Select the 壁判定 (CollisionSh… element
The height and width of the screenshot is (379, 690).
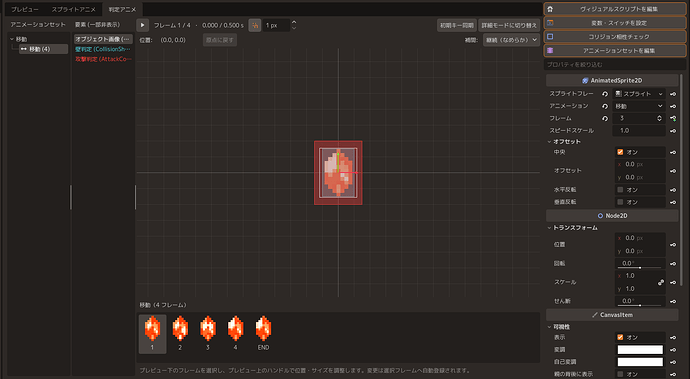(103, 49)
